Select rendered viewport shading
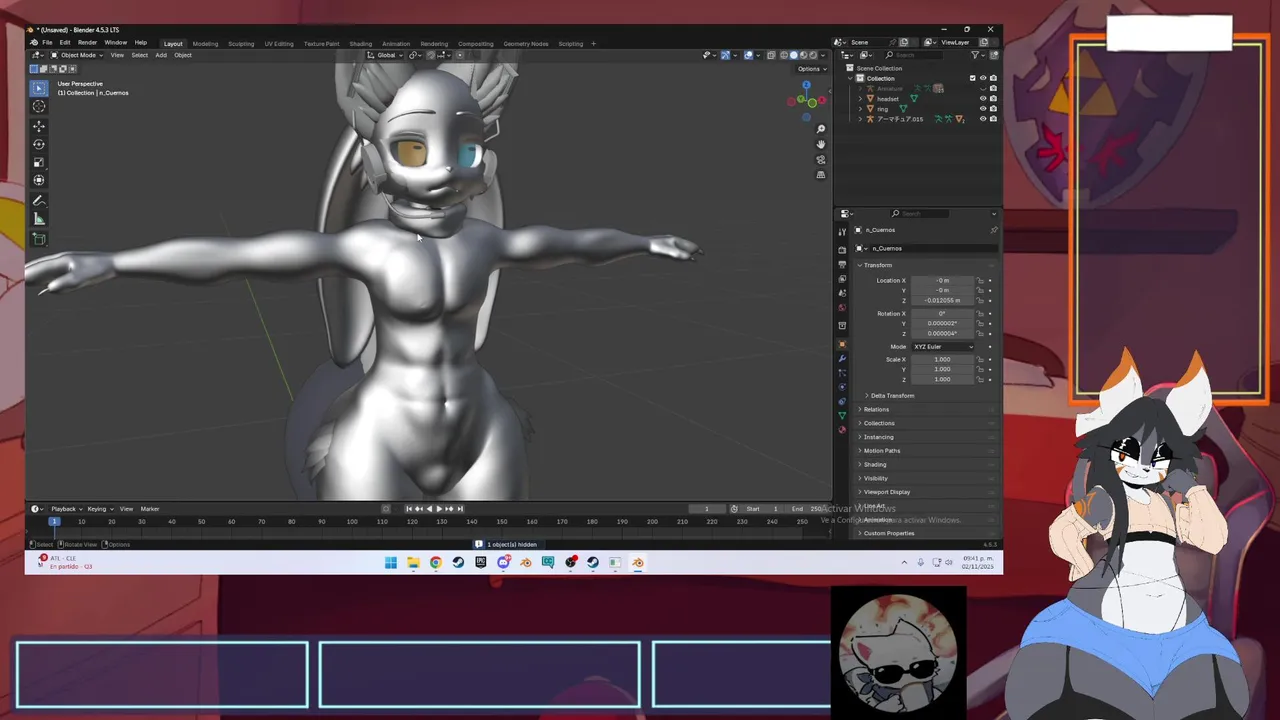Image resolution: width=1280 pixels, height=720 pixels. tap(814, 55)
